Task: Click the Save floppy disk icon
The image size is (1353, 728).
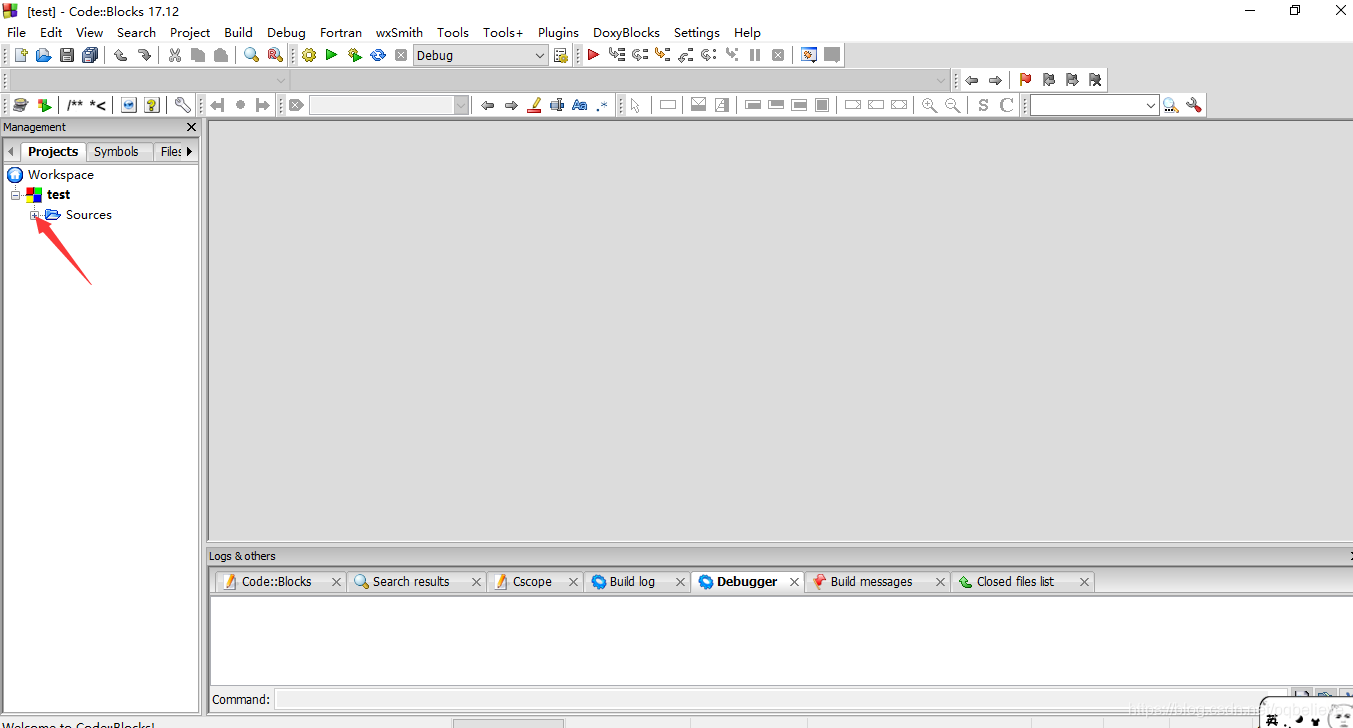Action: pos(66,56)
